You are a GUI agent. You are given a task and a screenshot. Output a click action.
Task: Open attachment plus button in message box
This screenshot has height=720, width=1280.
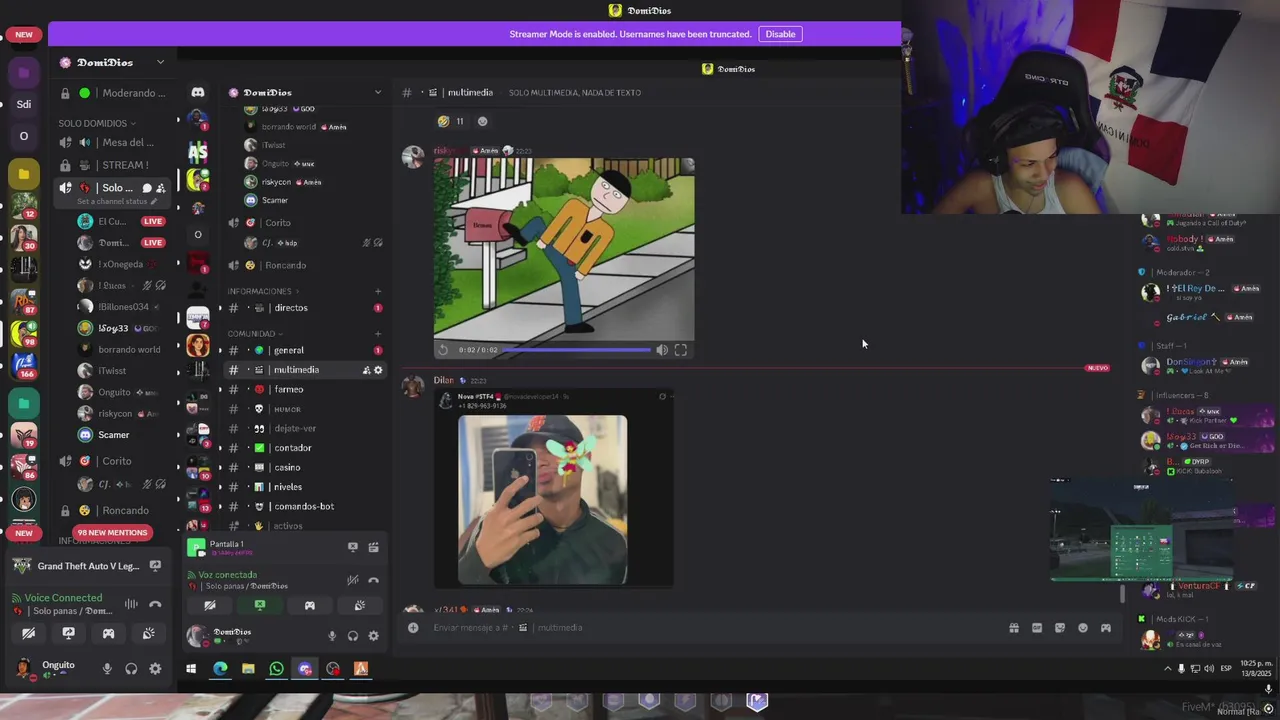(413, 628)
